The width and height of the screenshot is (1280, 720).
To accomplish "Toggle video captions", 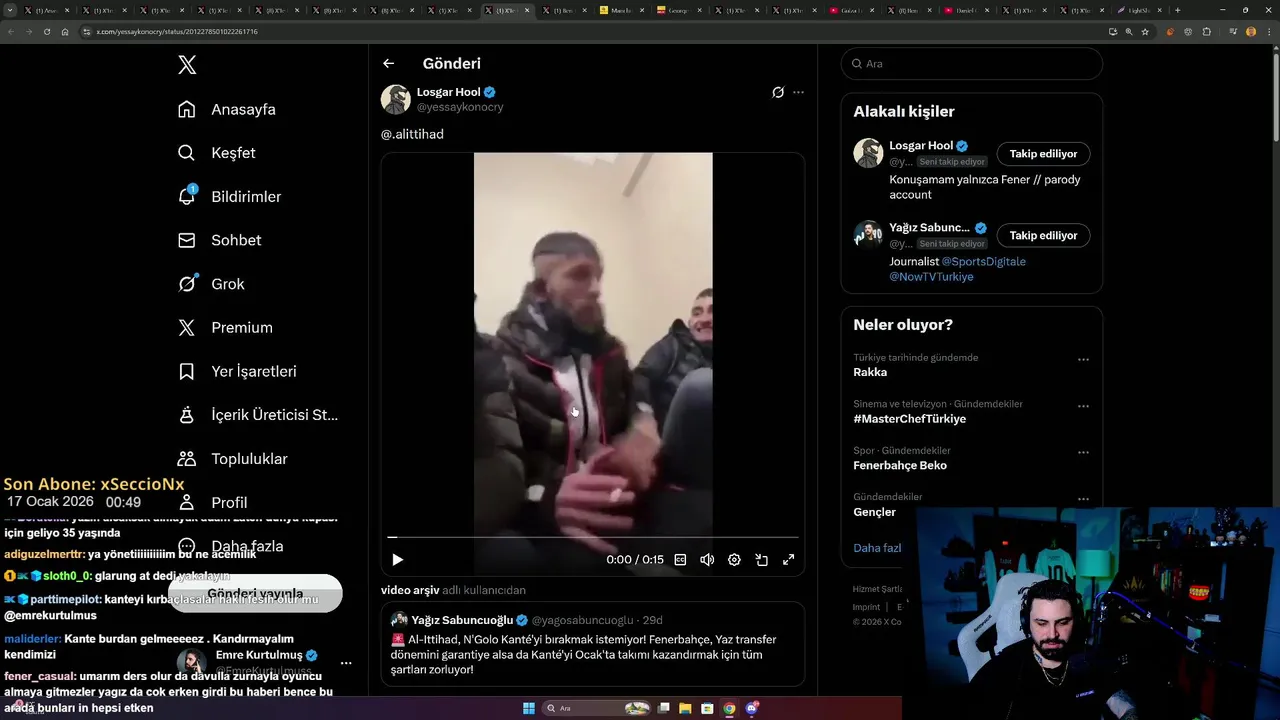I will (x=680, y=560).
